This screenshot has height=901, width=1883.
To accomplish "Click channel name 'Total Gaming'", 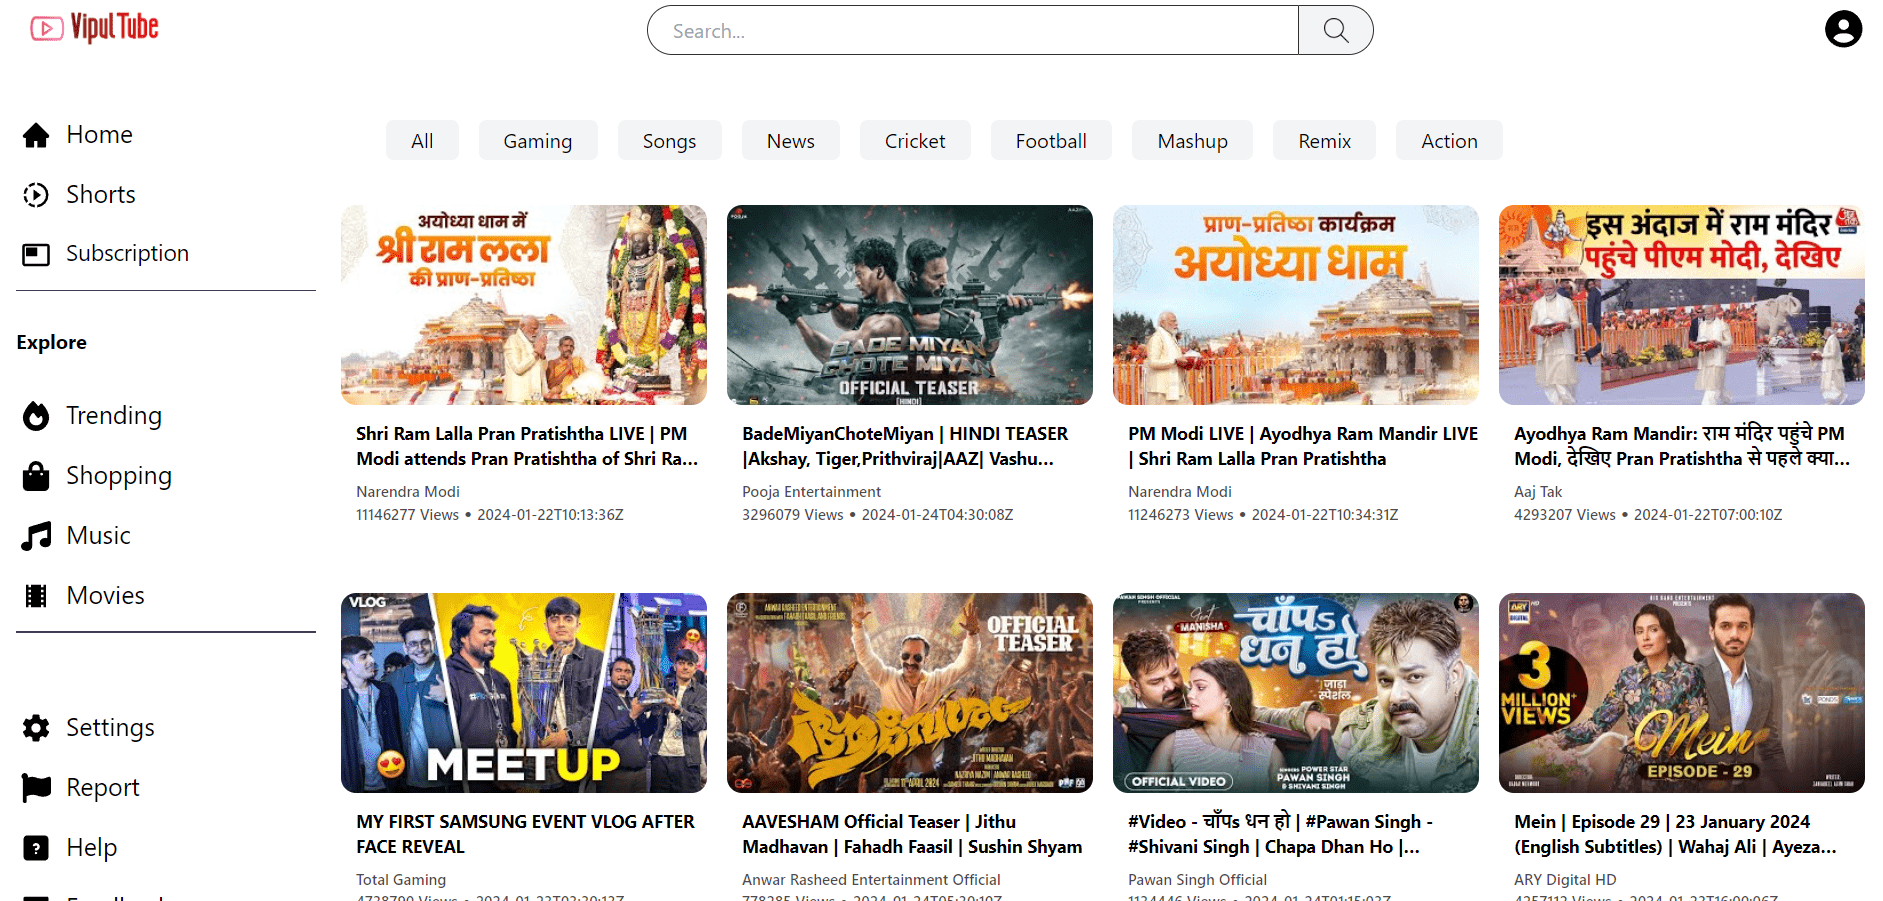I will click(401, 880).
